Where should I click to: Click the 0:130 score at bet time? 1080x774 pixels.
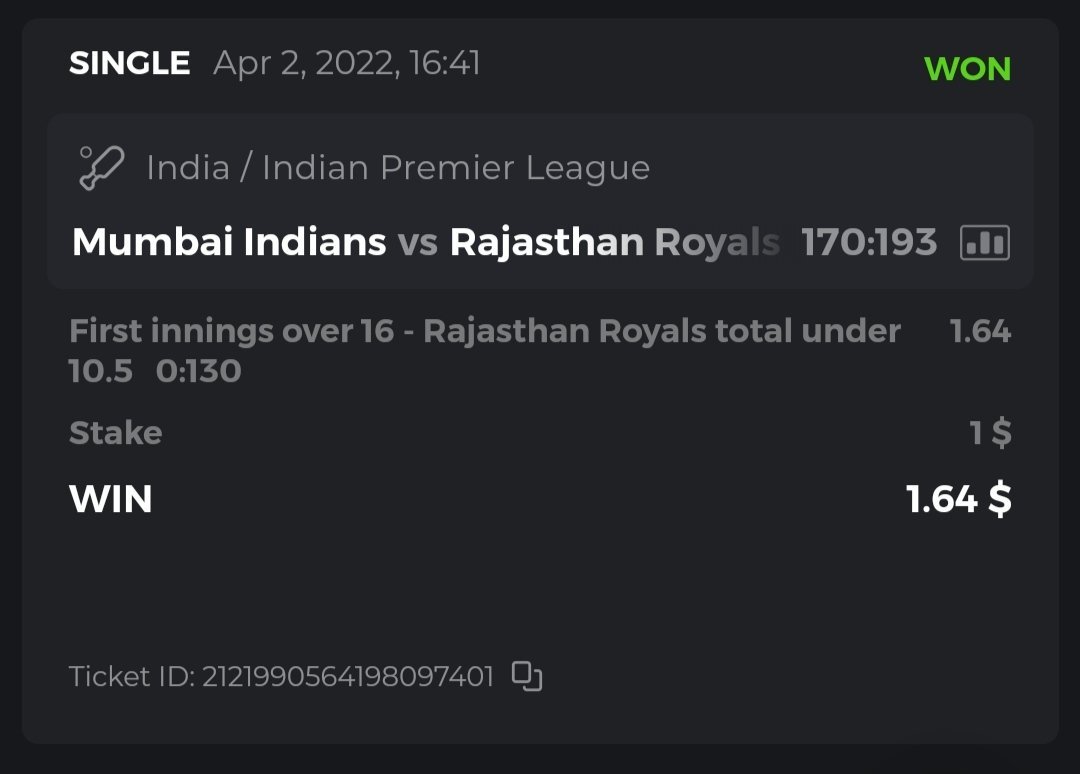[199, 371]
